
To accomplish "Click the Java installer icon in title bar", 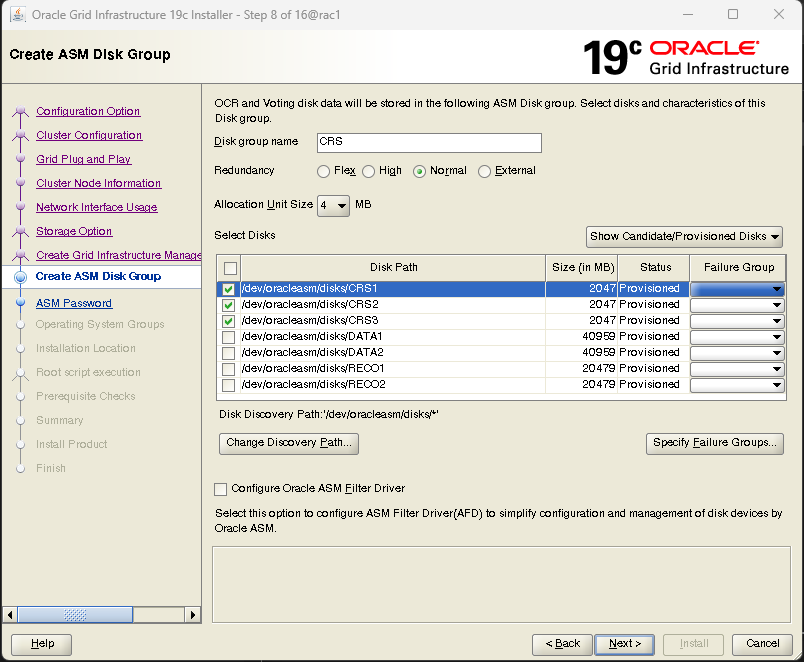I will tap(18, 14).
